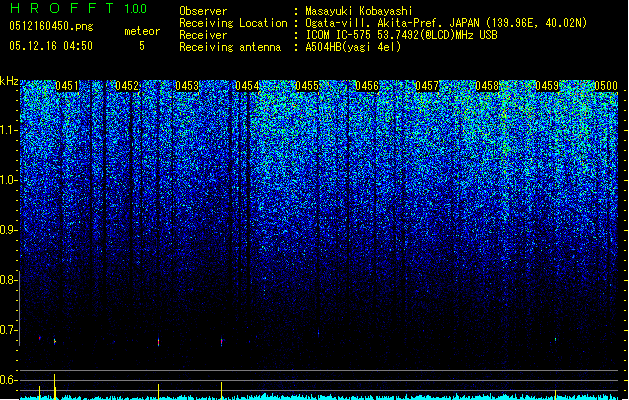Click the faint echo below the 0459 marker
This screenshot has height=400, width=629.
click(x=556, y=339)
